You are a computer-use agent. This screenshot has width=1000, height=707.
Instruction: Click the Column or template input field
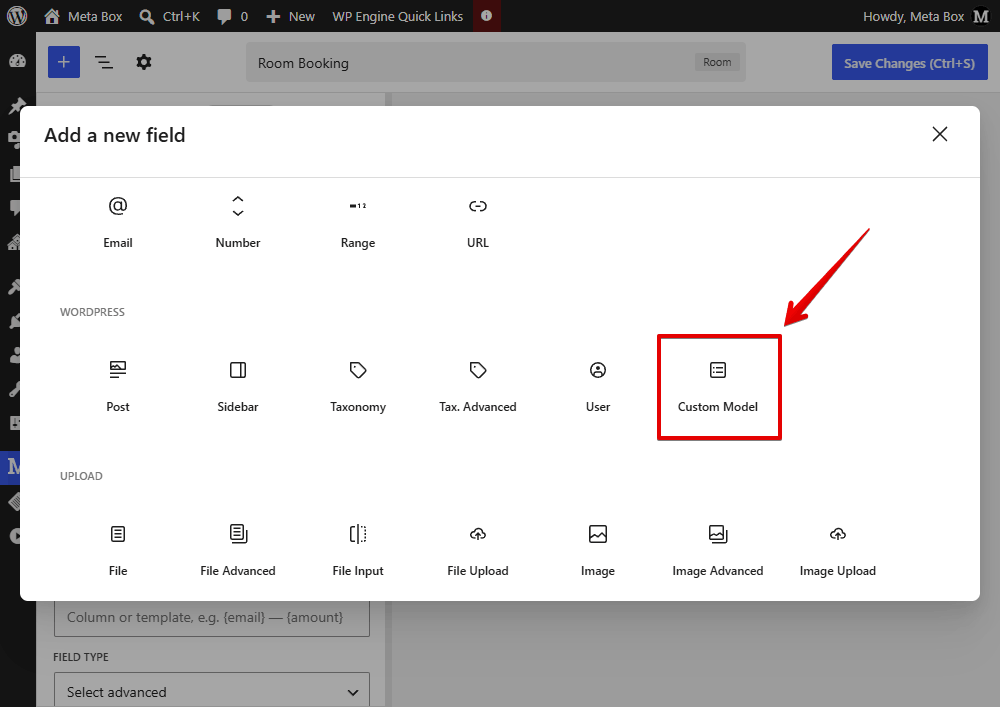212,617
